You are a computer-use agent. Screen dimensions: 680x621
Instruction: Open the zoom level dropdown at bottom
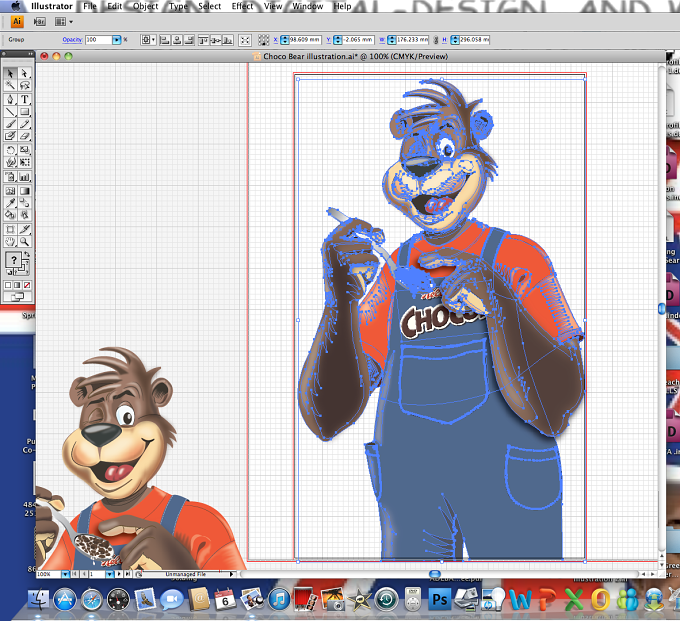[x=65, y=574]
